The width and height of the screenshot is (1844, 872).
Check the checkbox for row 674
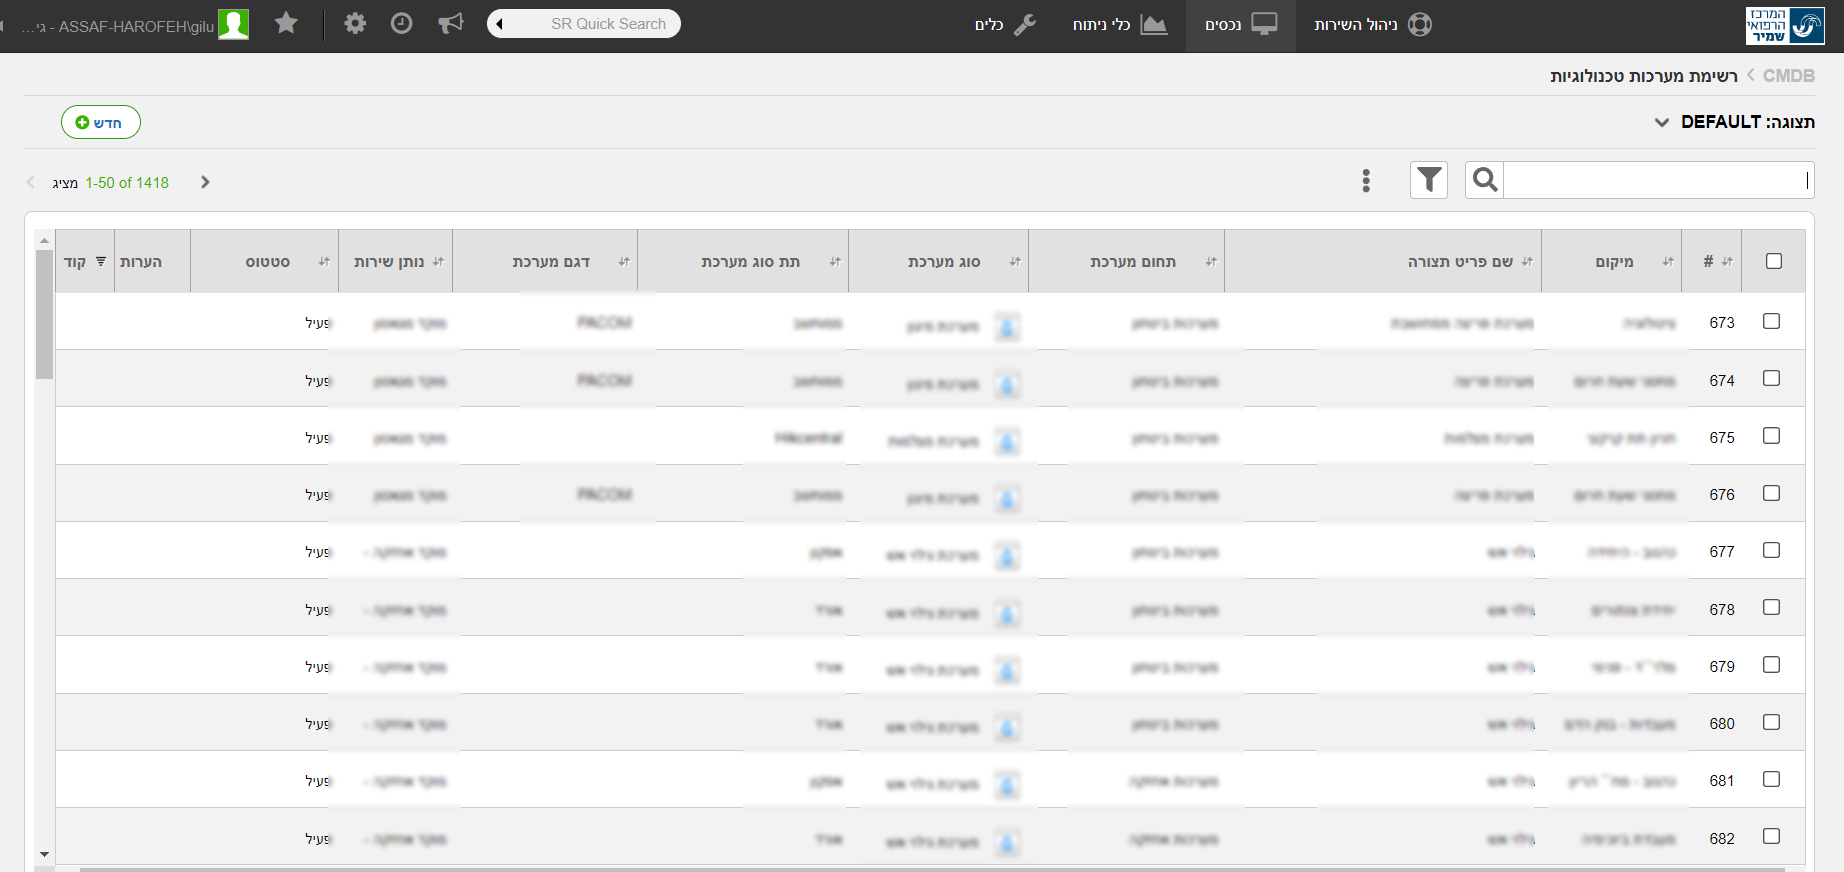[x=1771, y=378]
